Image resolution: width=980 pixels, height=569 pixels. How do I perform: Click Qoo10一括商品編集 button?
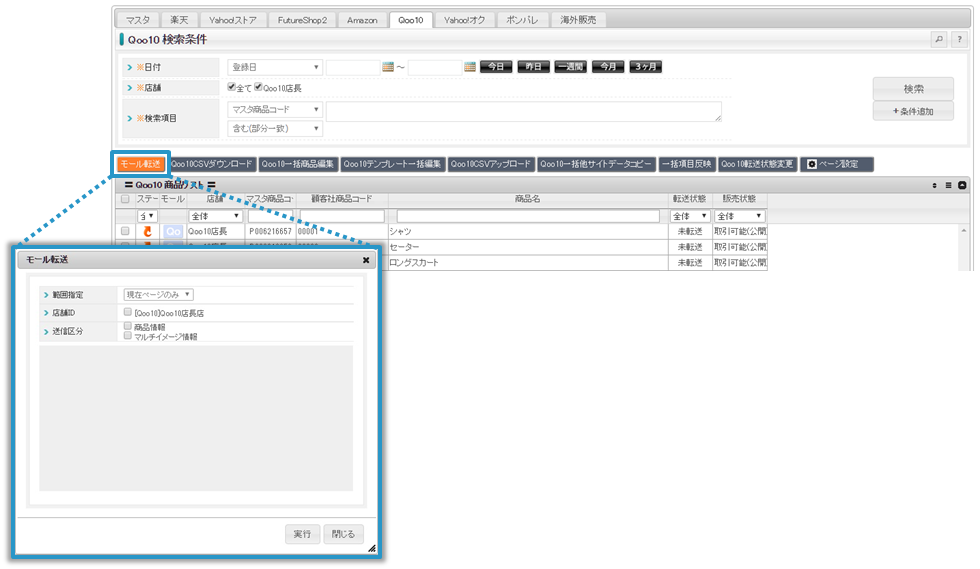click(298, 164)
